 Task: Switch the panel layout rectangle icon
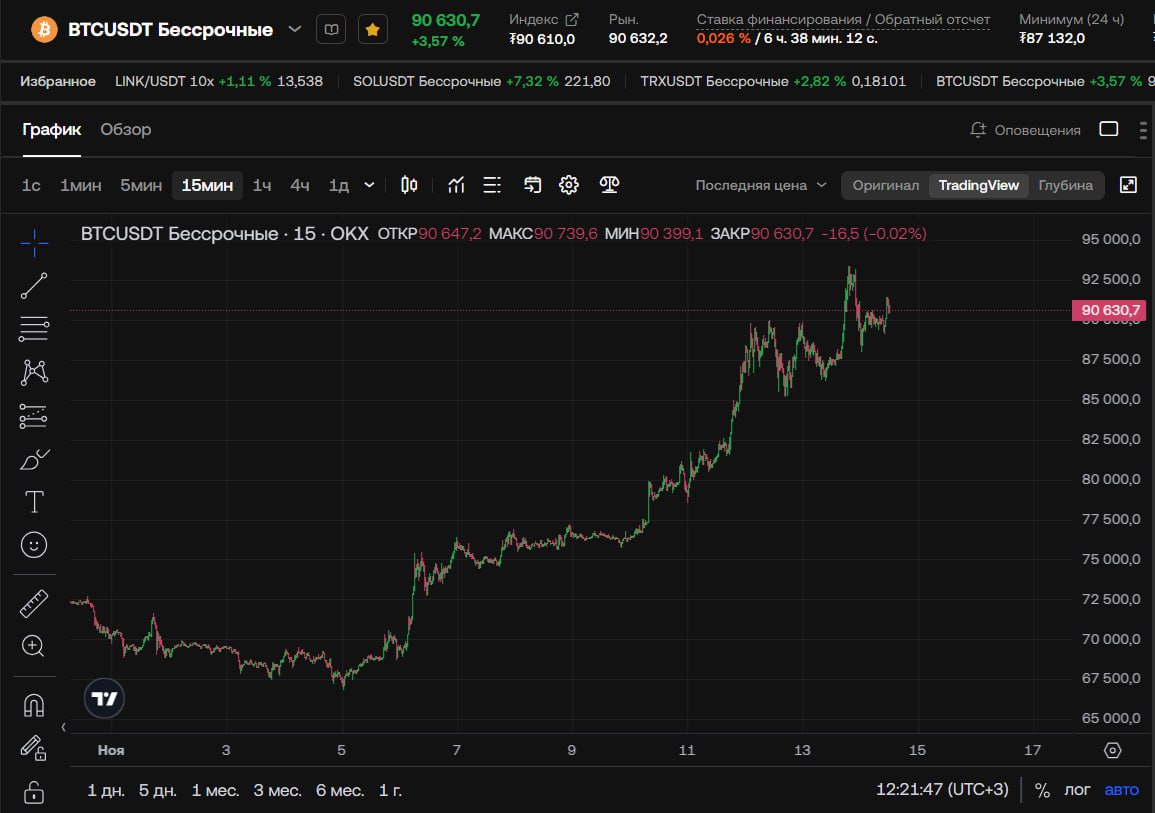(1109, 129)
